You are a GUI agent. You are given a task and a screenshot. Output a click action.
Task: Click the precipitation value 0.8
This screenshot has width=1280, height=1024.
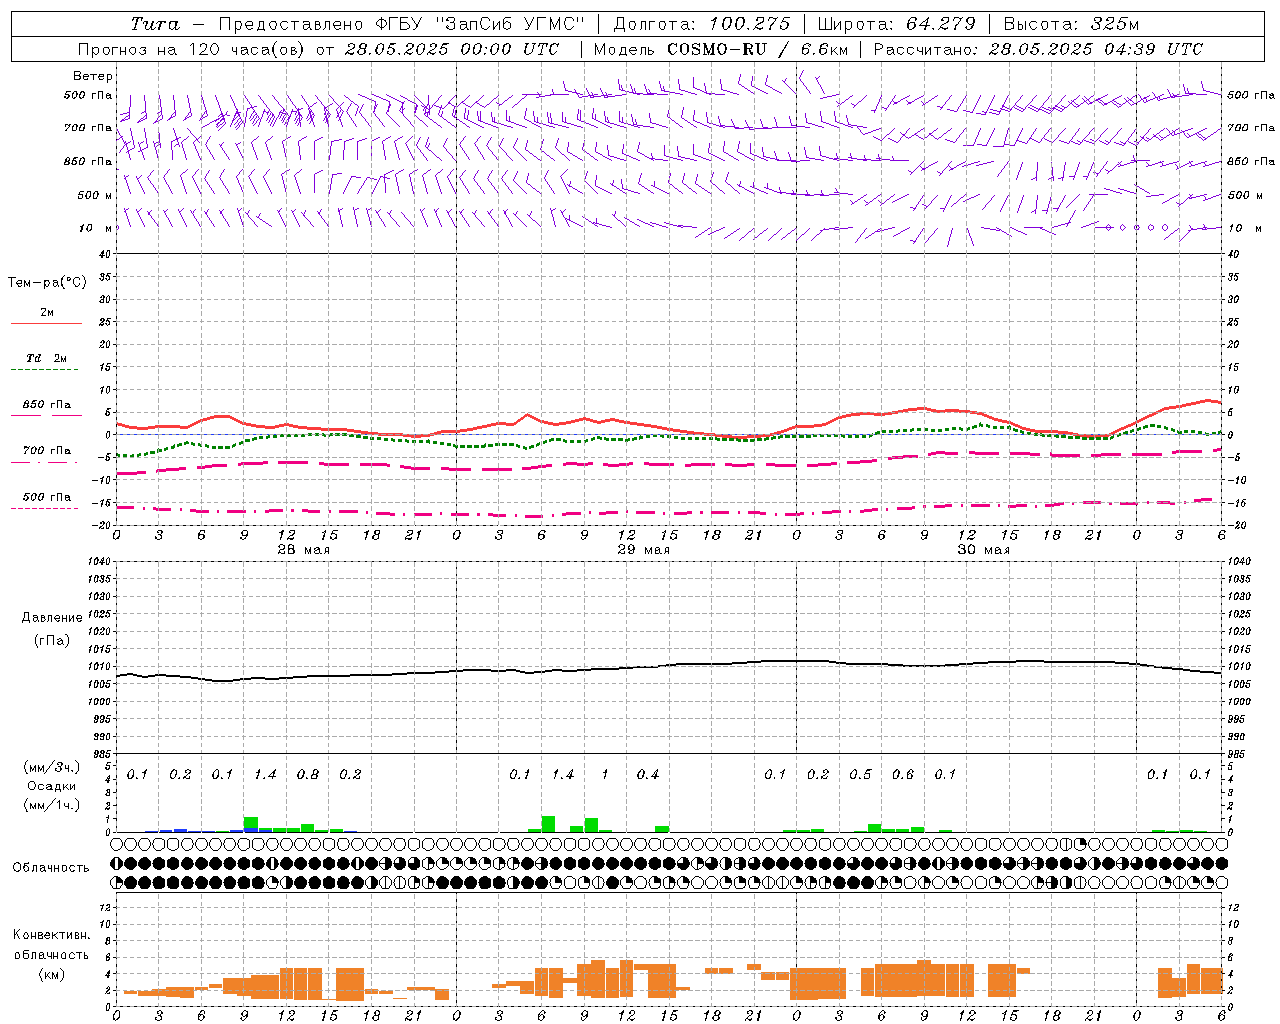(x=308, y=775)
